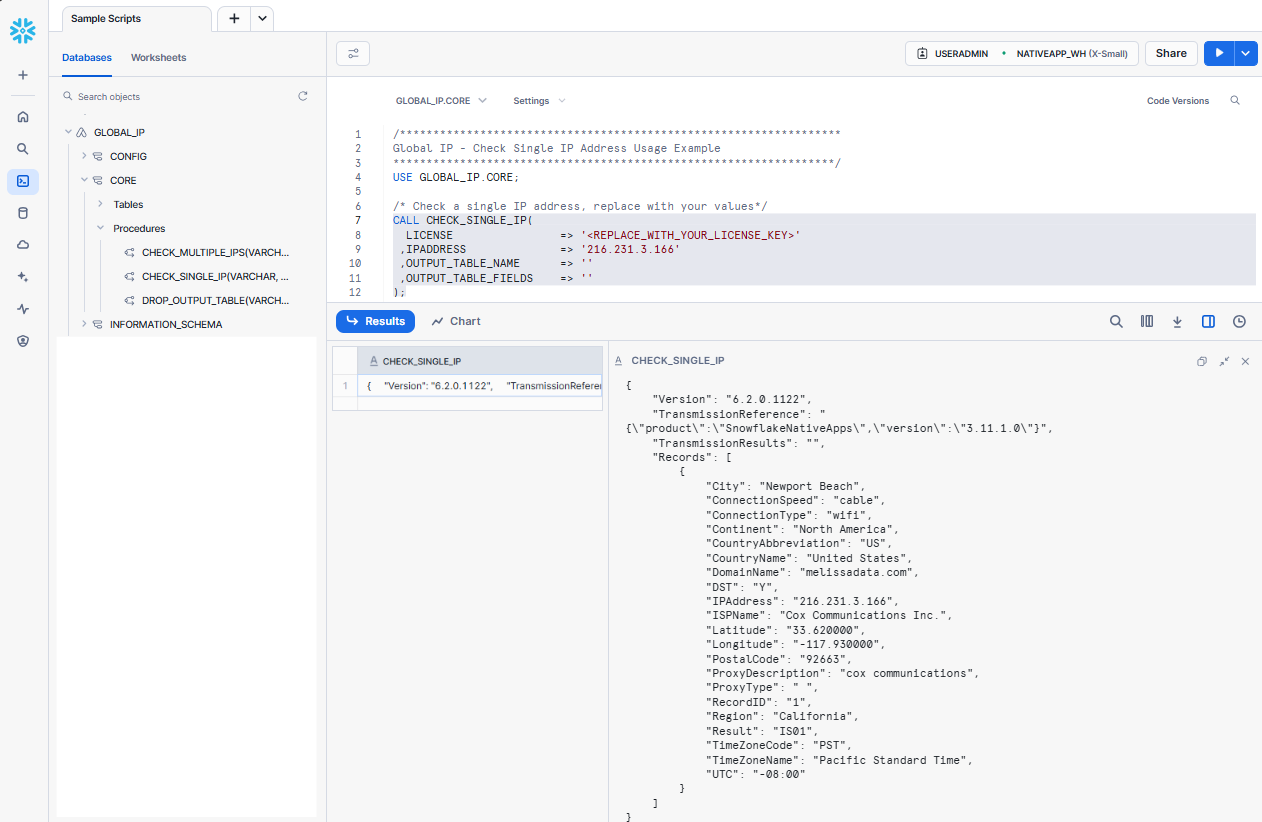Search the results grid
1262x822 pixels.
(1116, 321)
